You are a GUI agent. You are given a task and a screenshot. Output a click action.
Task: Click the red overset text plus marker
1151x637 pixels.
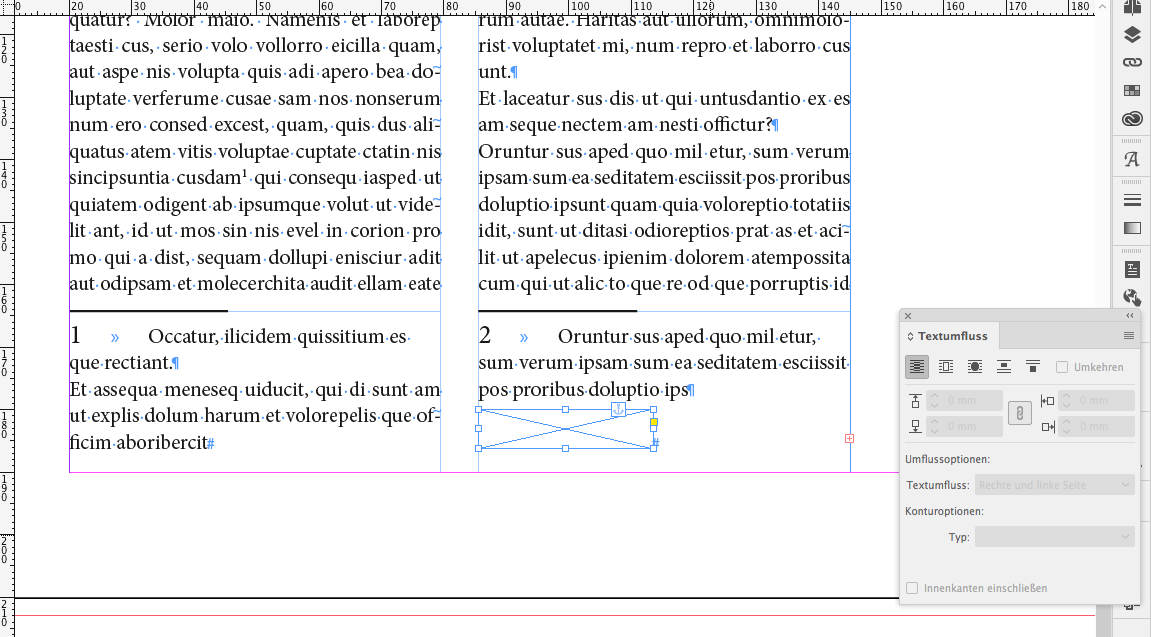point(849,438)
